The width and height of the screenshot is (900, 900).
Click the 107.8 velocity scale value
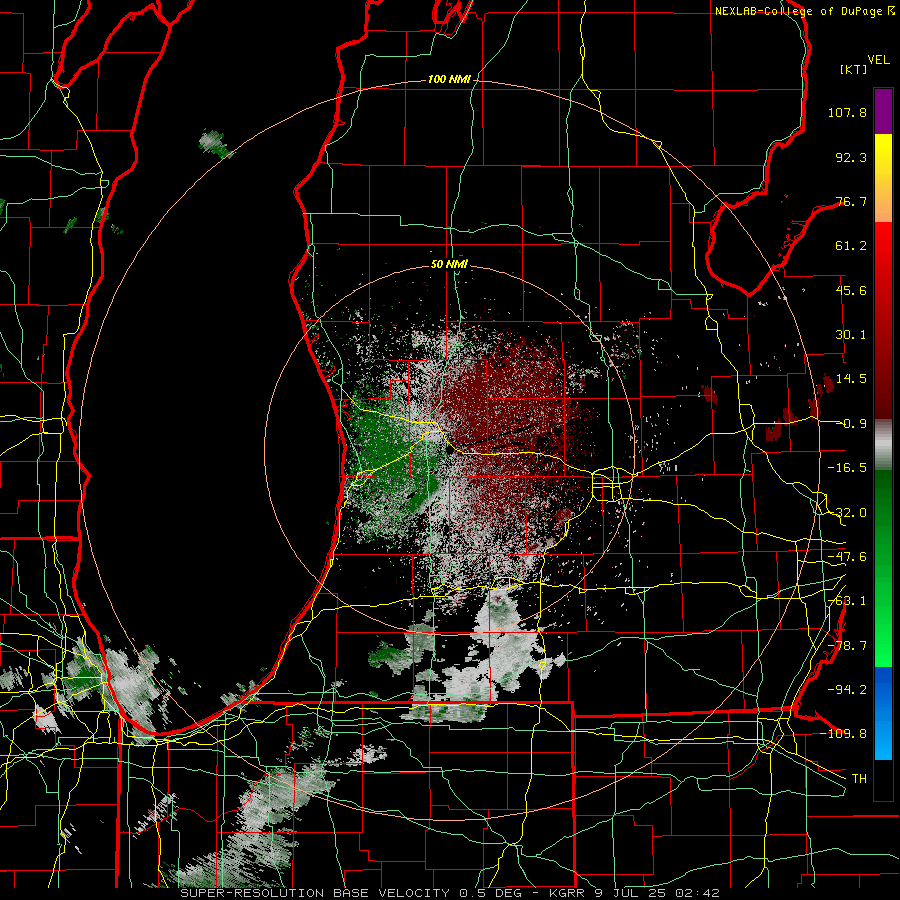(847, 112)
